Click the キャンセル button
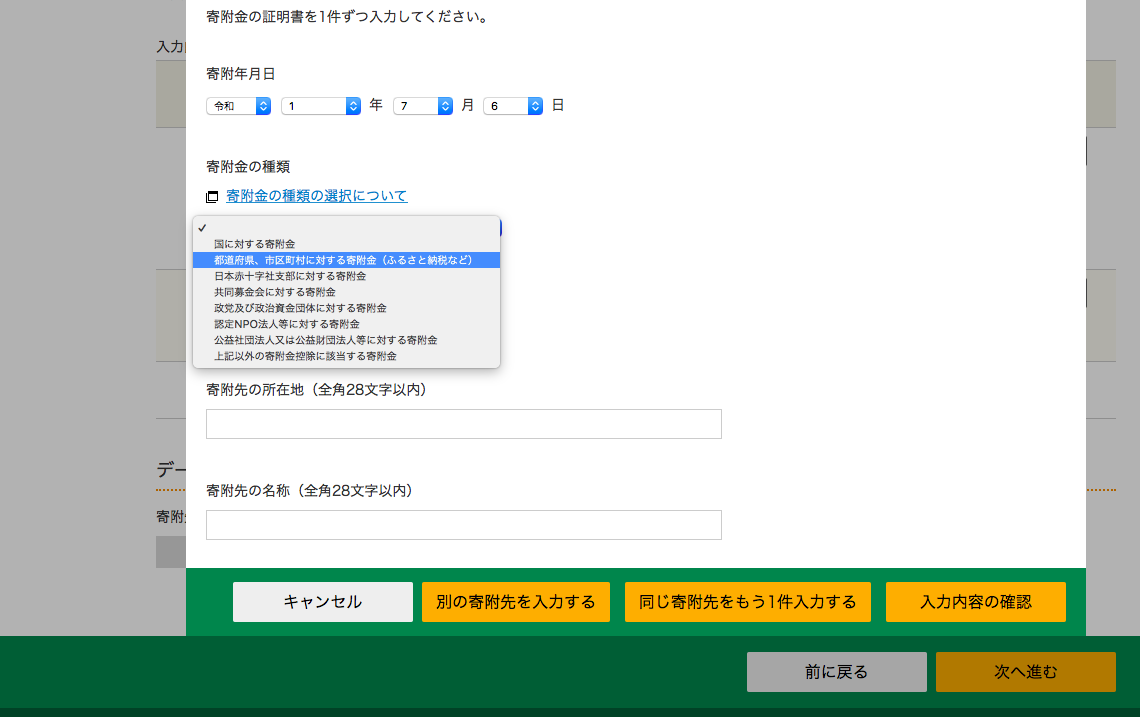This screenshot has height=717, width=1140. (322, 601)
